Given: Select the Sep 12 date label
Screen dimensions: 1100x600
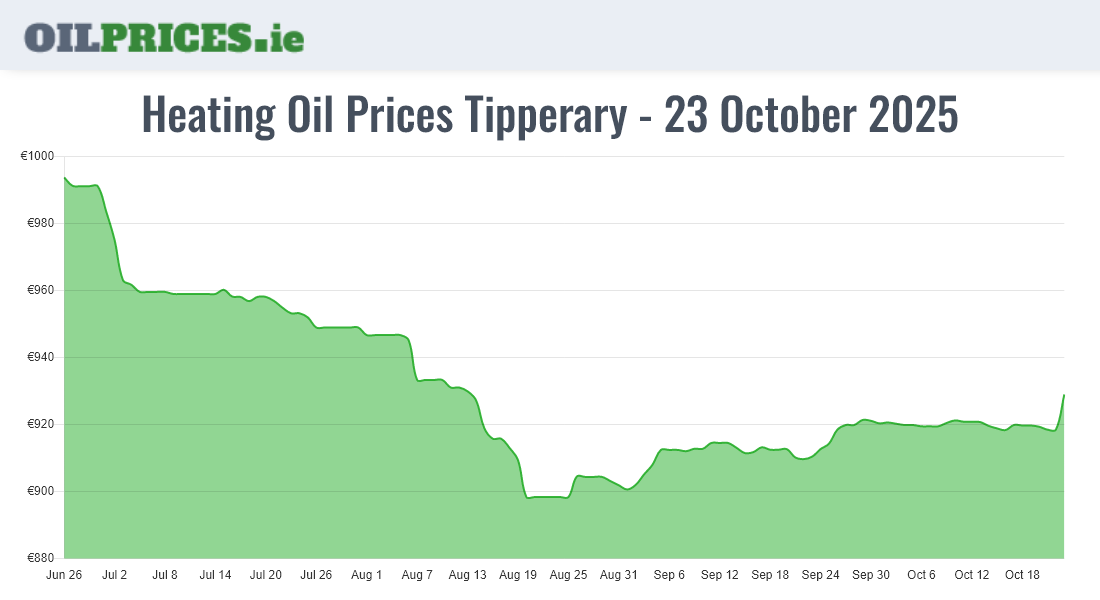Looking at the screenshot, I should click(x=719, y=575).
